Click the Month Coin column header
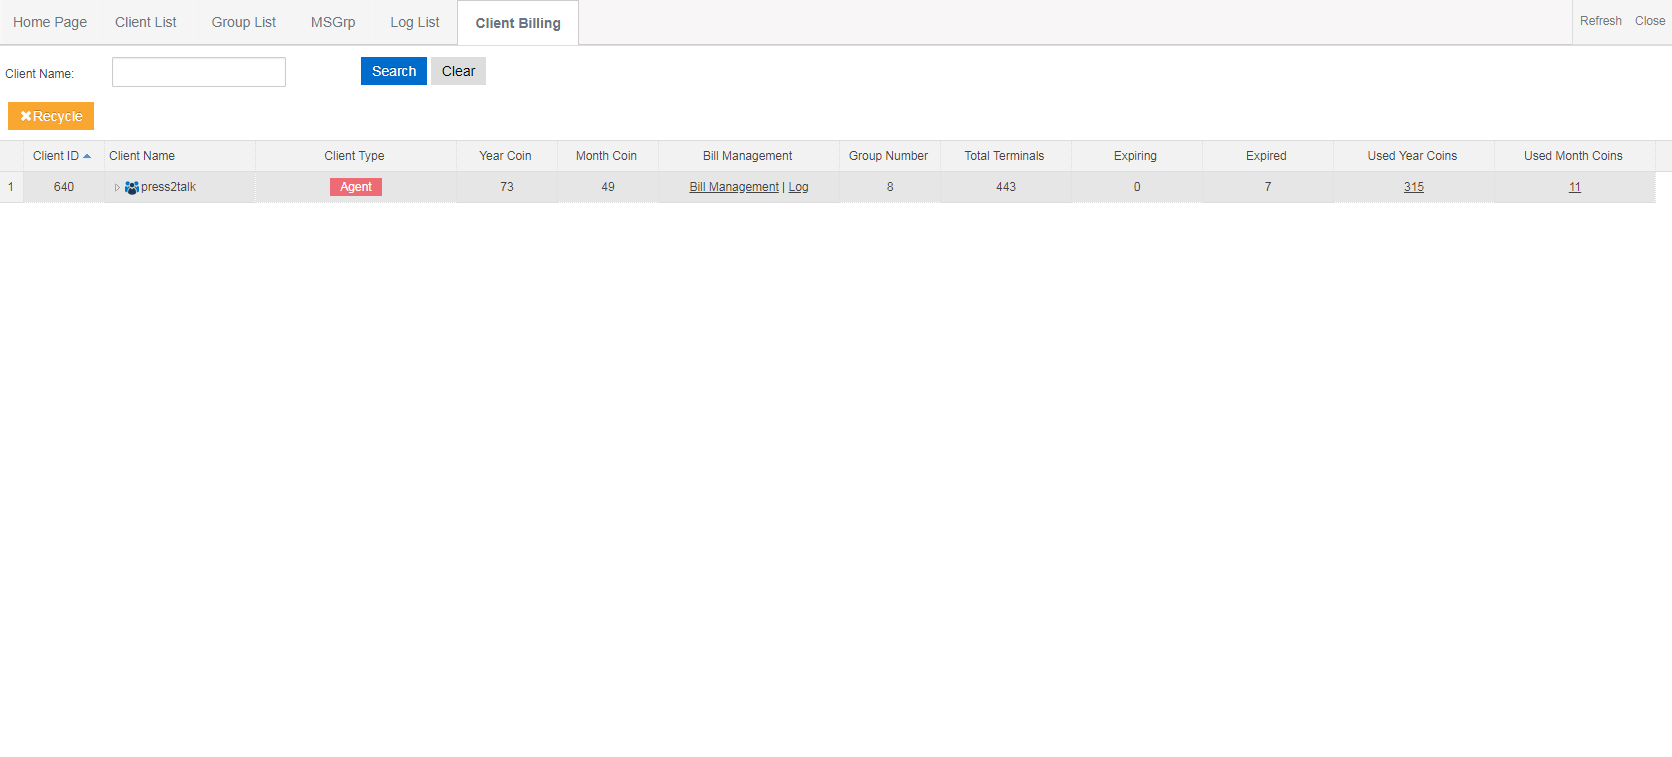Screen dimensions: 1672x757 coord(607,156)
